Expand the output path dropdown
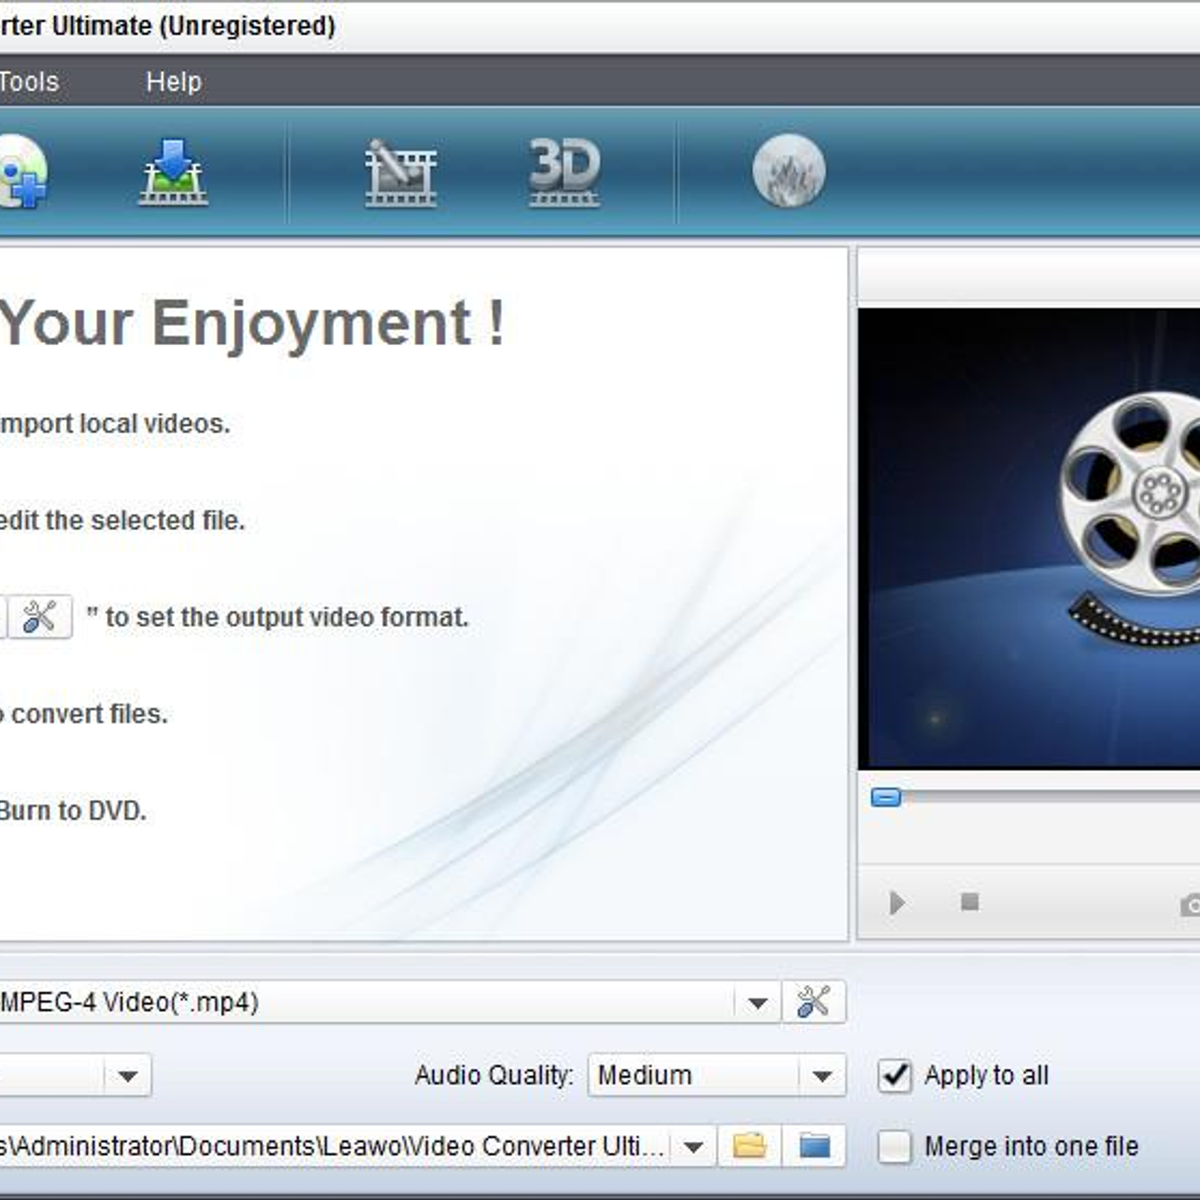Viewport: 1200px width, 1200px height. click(692, 1146)
